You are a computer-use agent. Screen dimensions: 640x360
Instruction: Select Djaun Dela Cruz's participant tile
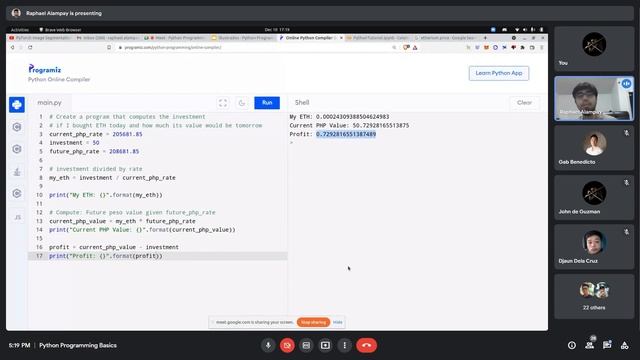click(x=594, y=247)
